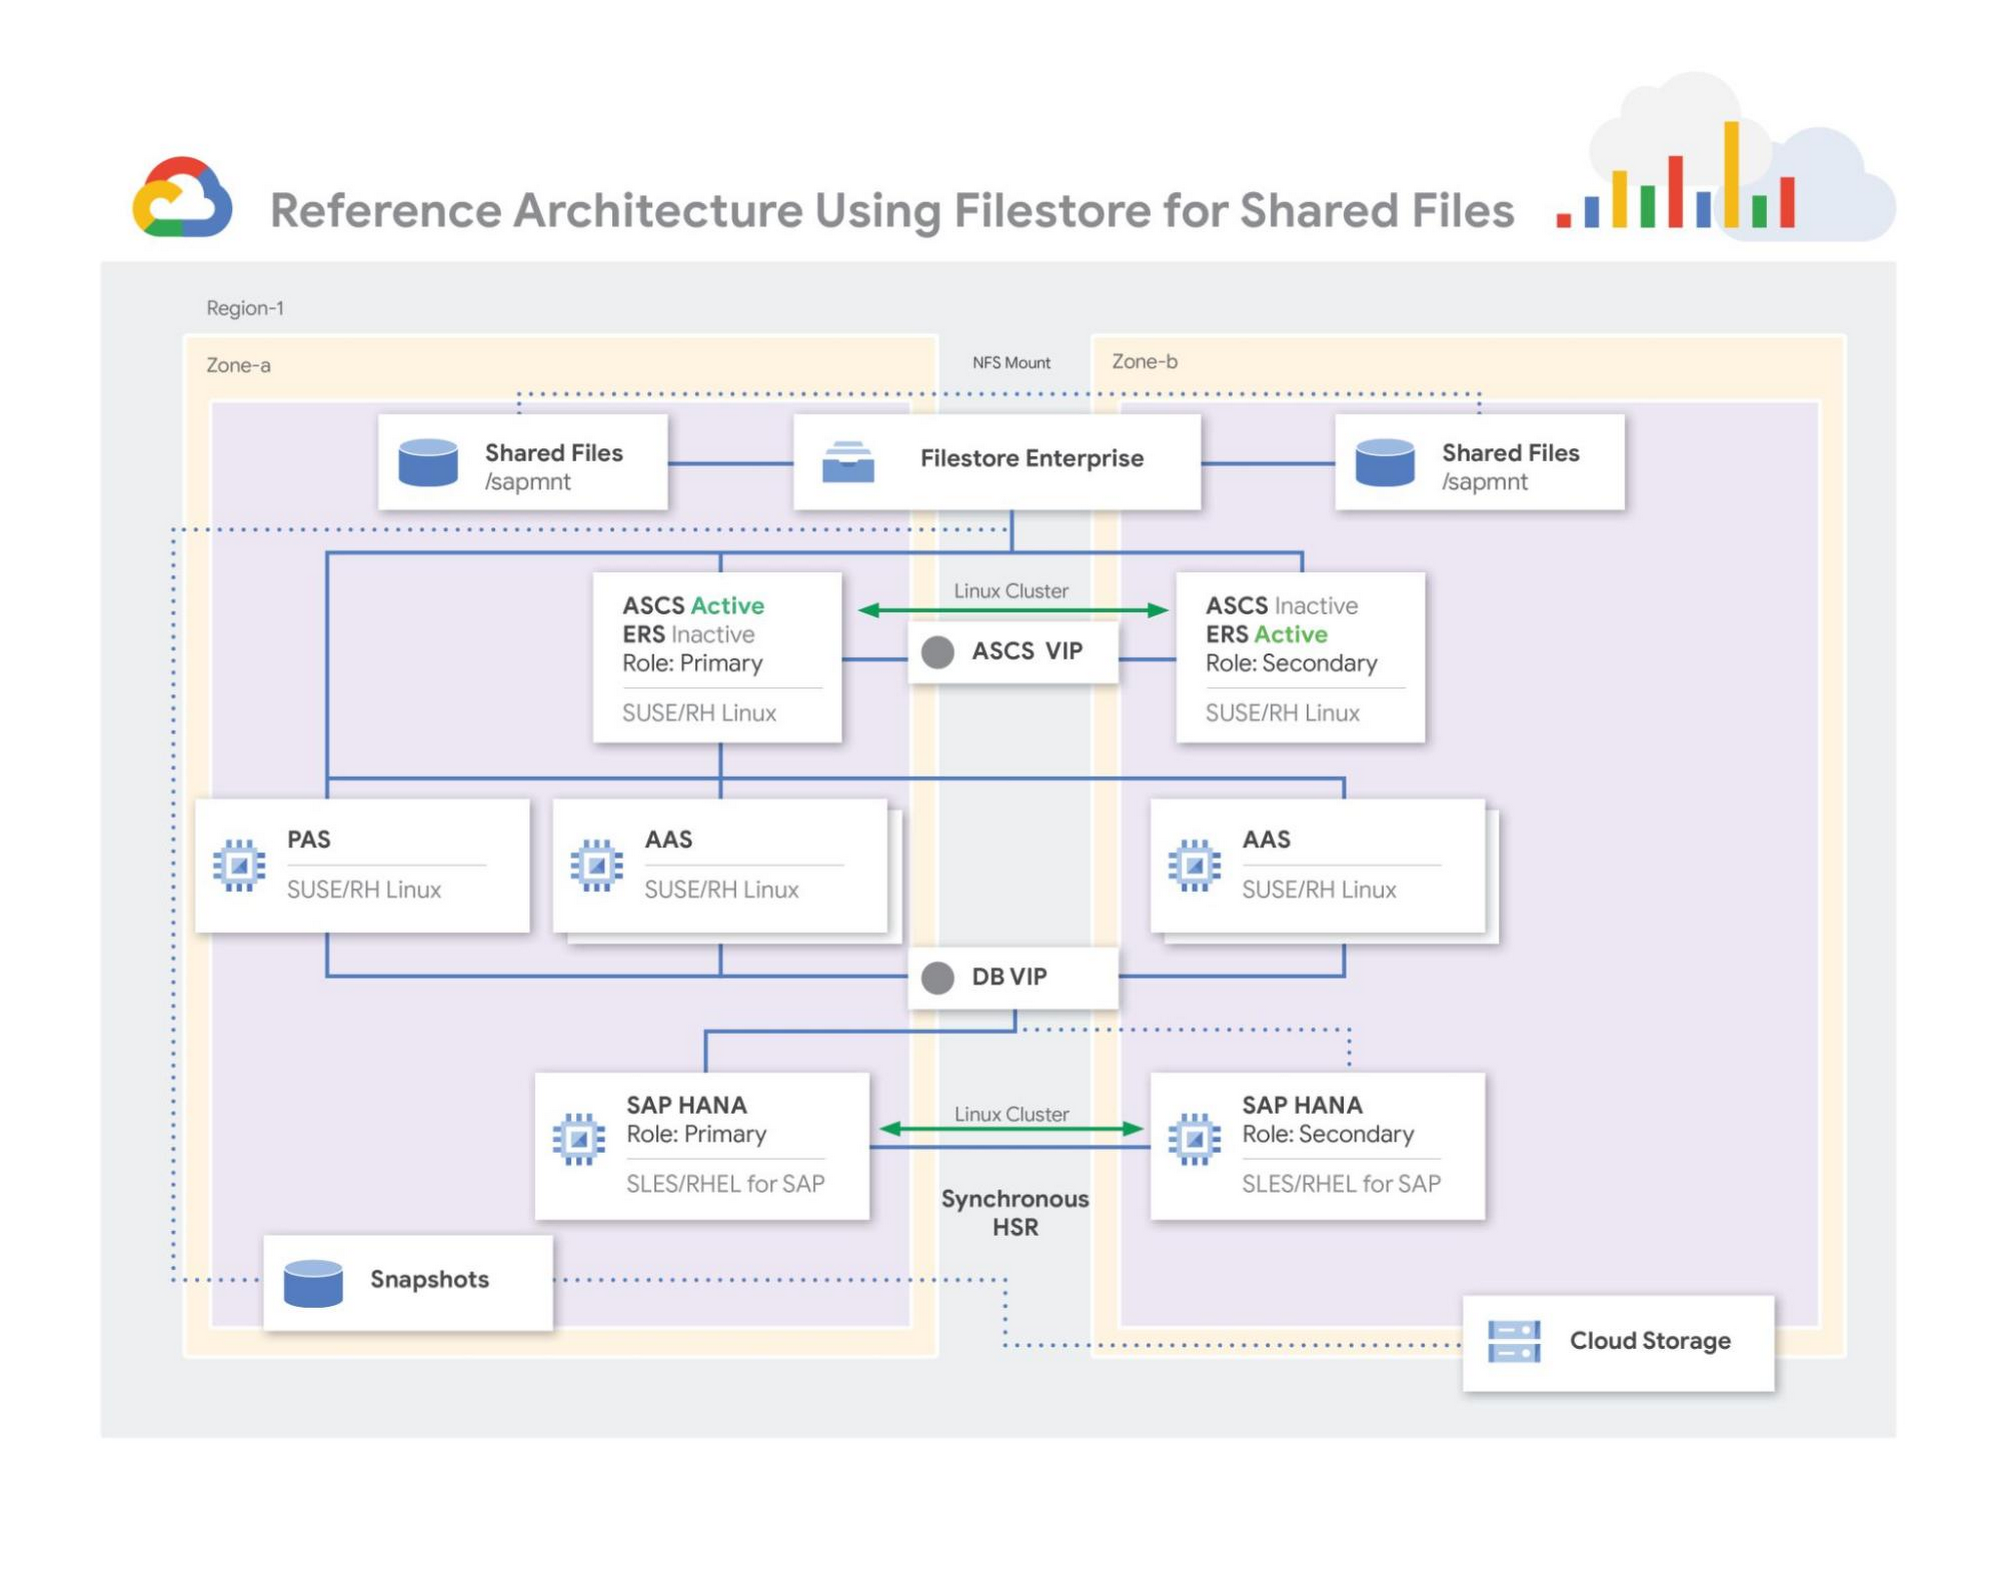The height and width of the screenshot is (1572, 2000).
Task: Click the Snapshots disk icon
Action: (x=313, y=1283)
